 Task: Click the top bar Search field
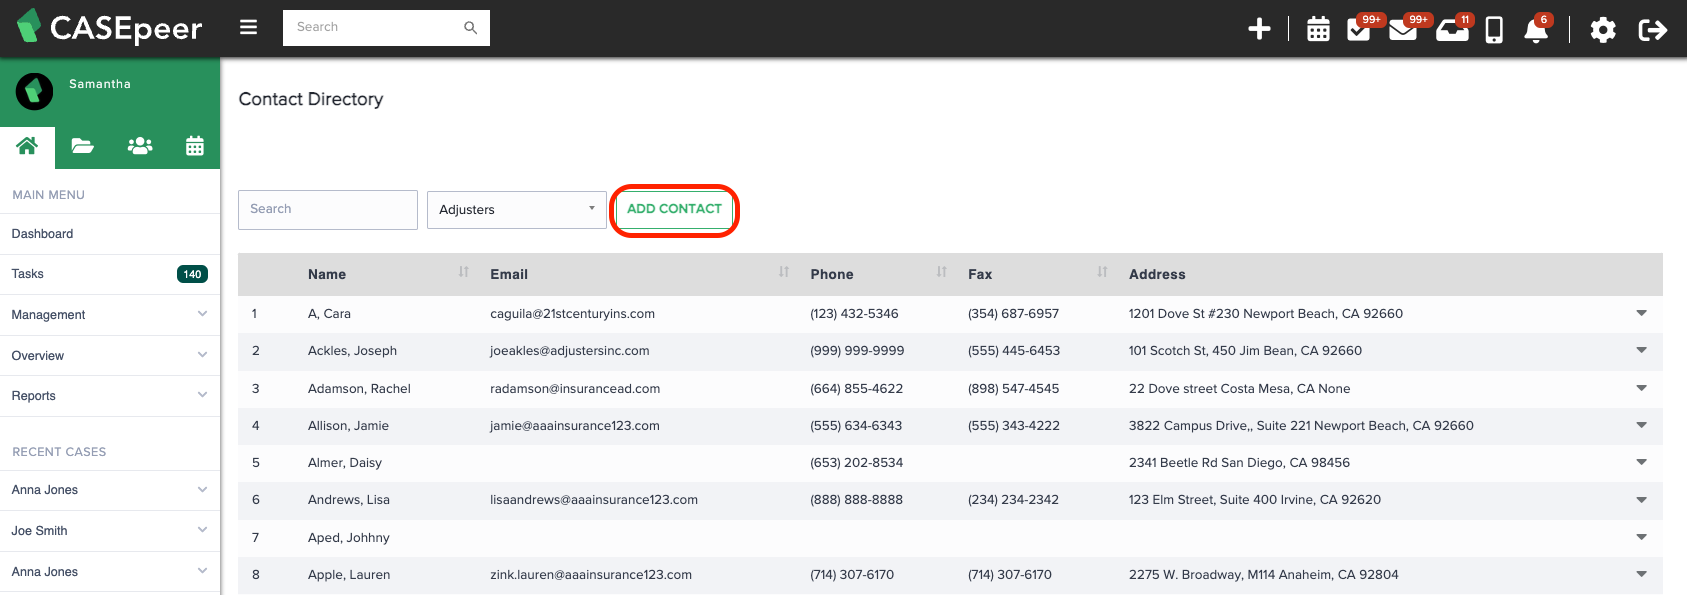(386, 28)
